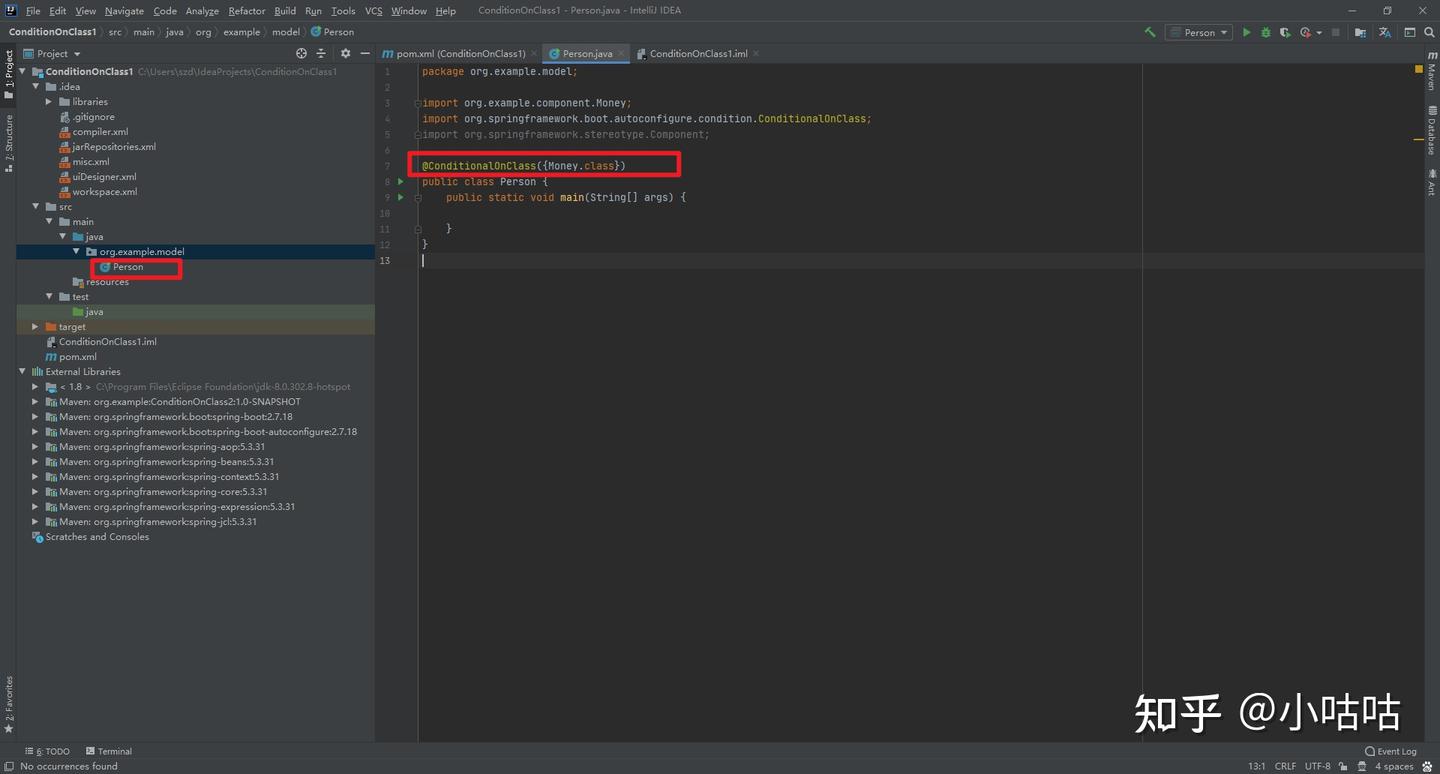Start debugging with the bug icon
1440x774 pixels.
[x=1266, y=32]
